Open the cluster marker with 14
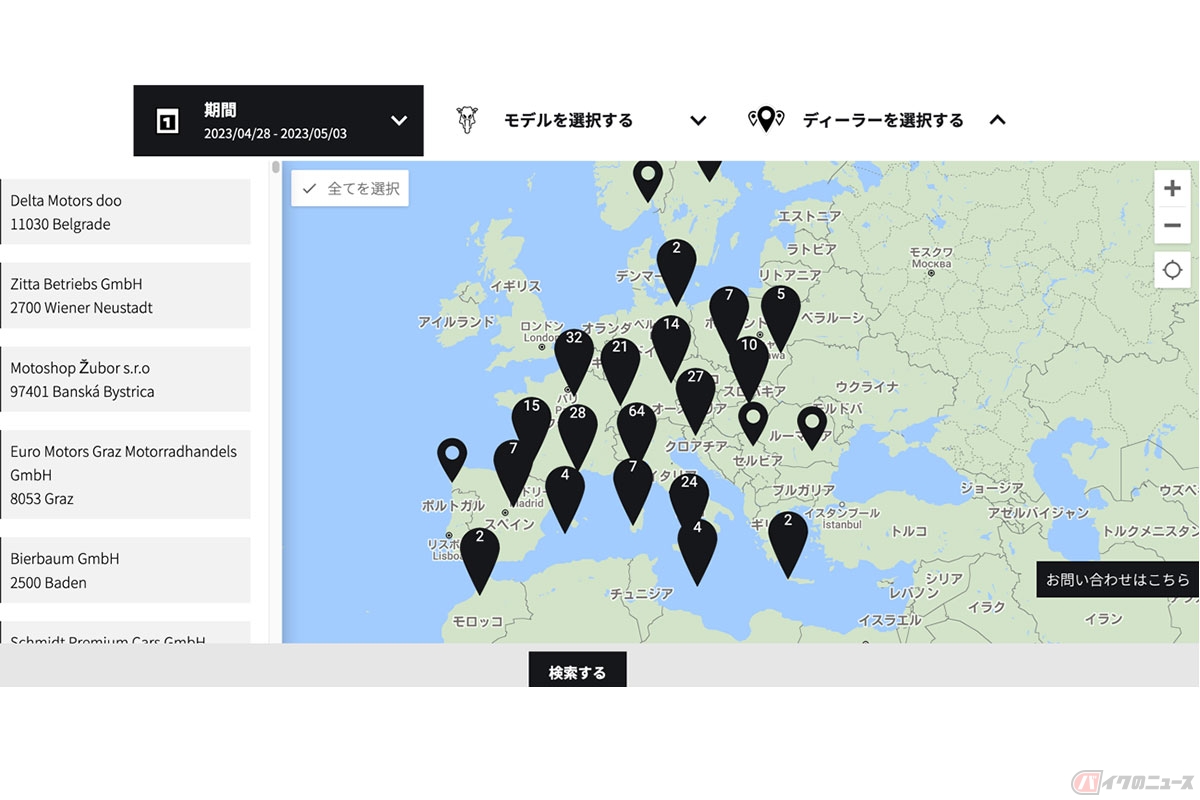Screen dimensions: 1200x800 coord(671,346)
